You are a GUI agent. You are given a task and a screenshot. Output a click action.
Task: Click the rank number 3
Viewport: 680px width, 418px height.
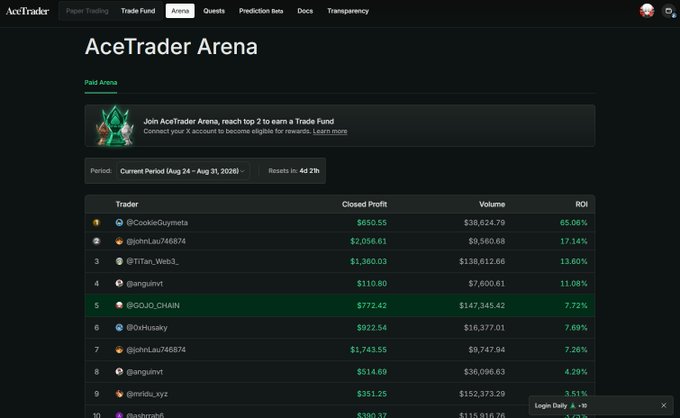[96, 261]
